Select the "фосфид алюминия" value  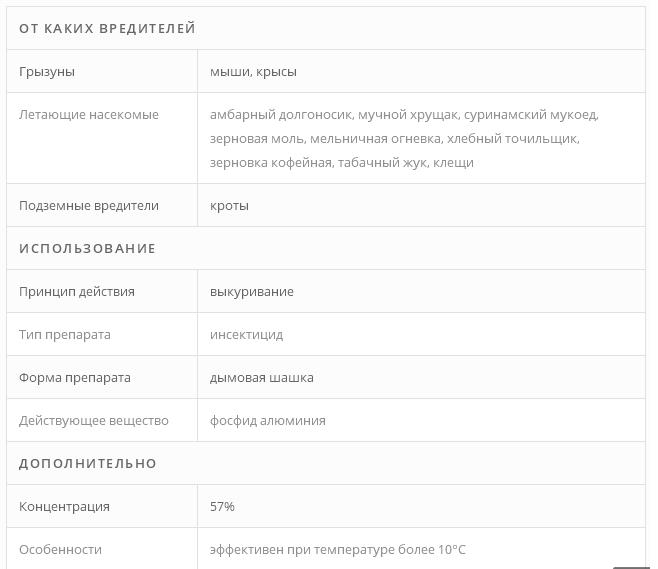click(x=268, y=420)
